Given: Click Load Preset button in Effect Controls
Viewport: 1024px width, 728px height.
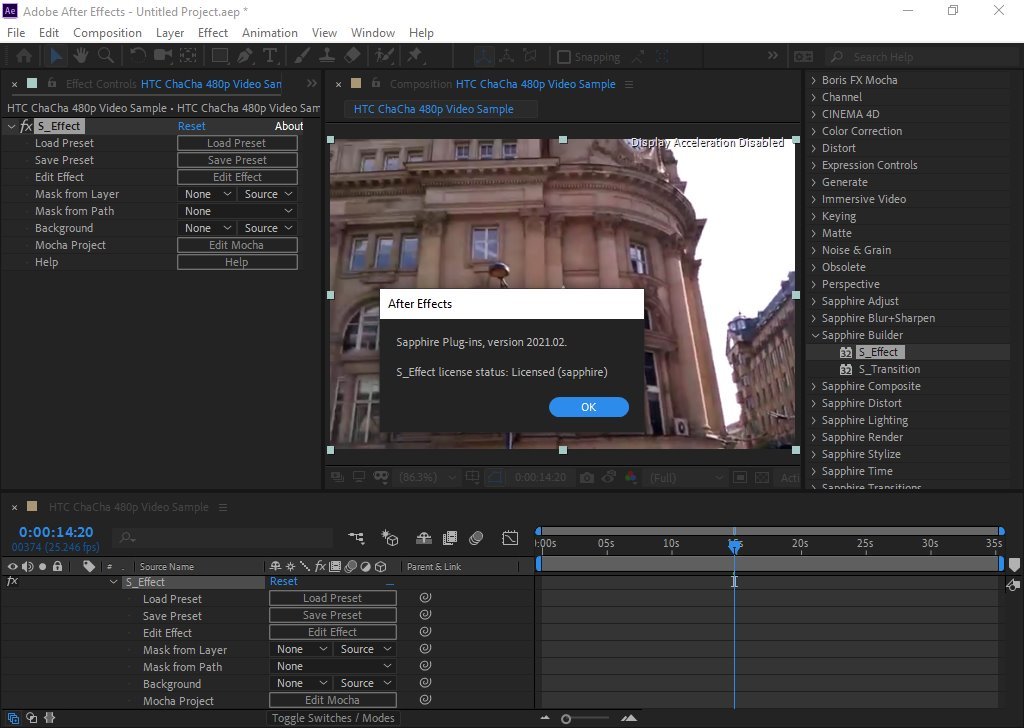Looking at the screenshot, I should 237,143.
